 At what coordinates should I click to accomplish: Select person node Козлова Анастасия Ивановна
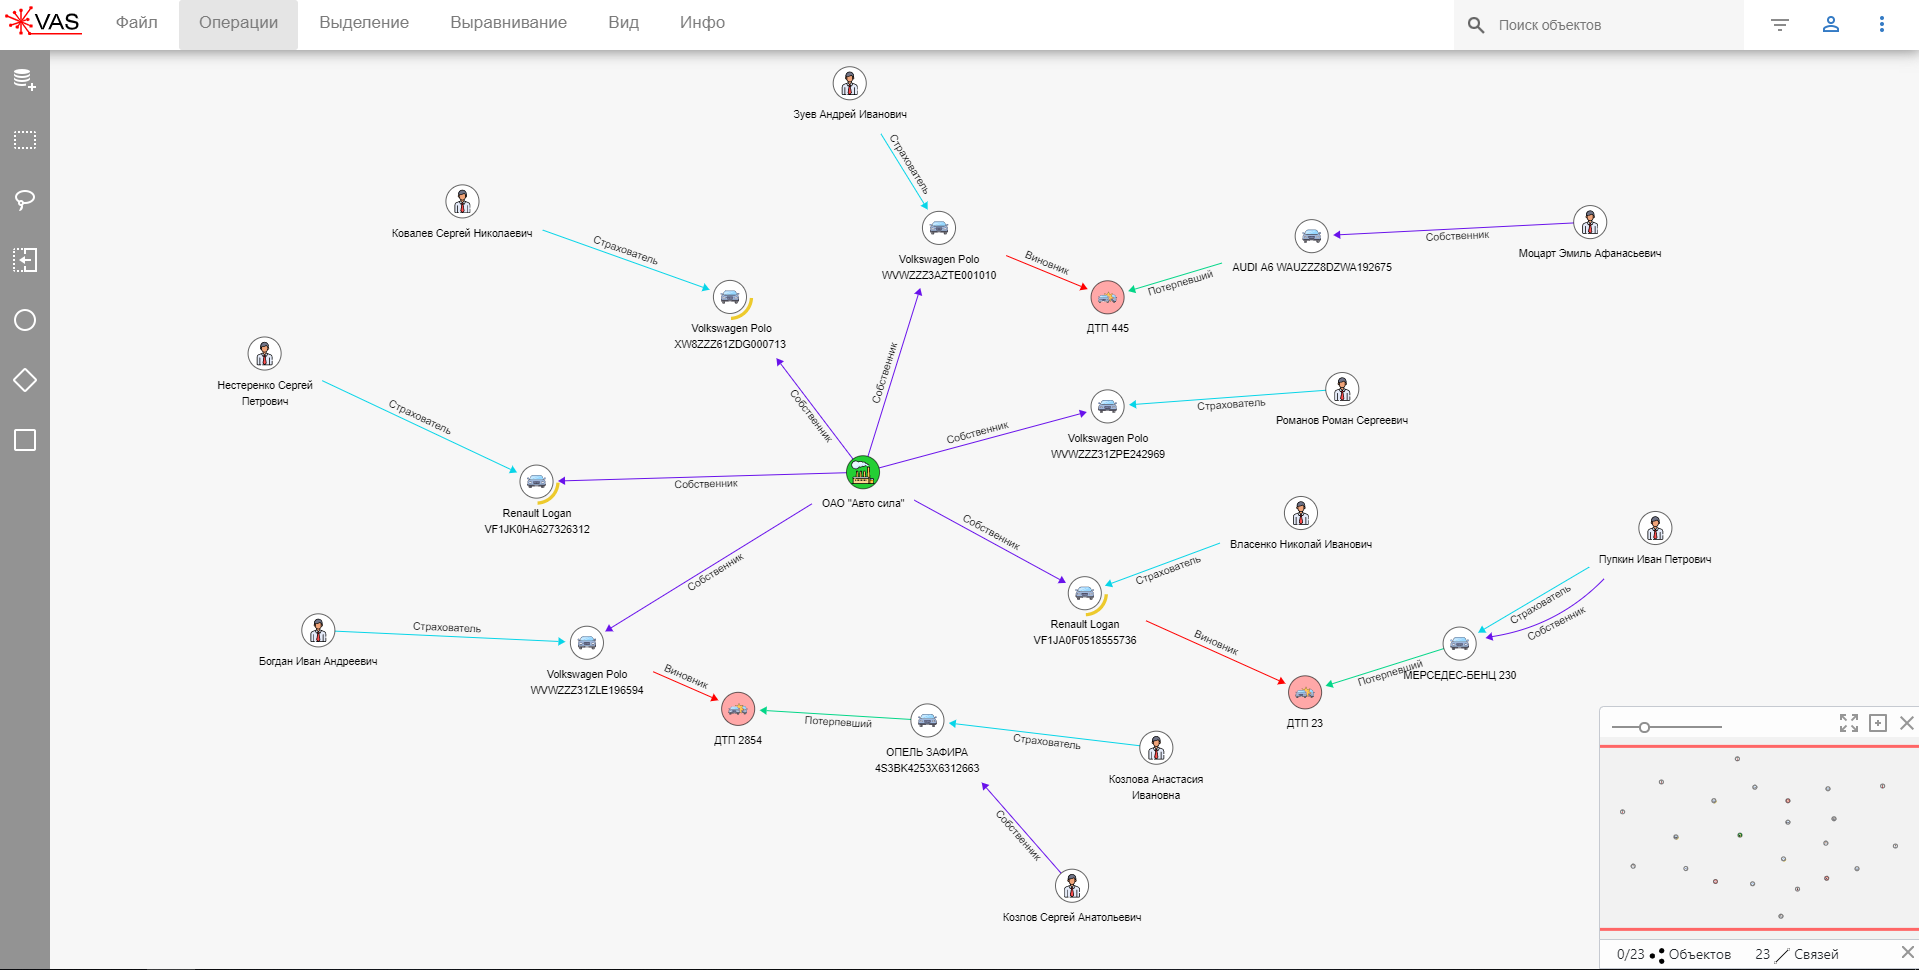coord(1156,749)
